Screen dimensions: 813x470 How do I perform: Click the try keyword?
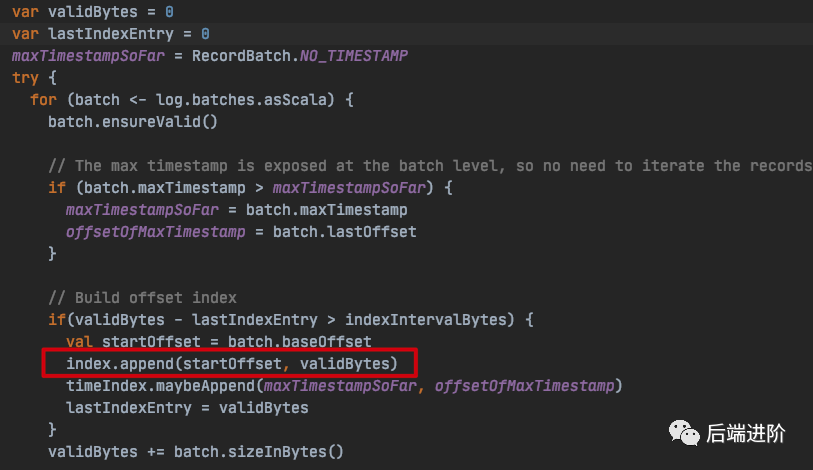[x=26, y=77]
